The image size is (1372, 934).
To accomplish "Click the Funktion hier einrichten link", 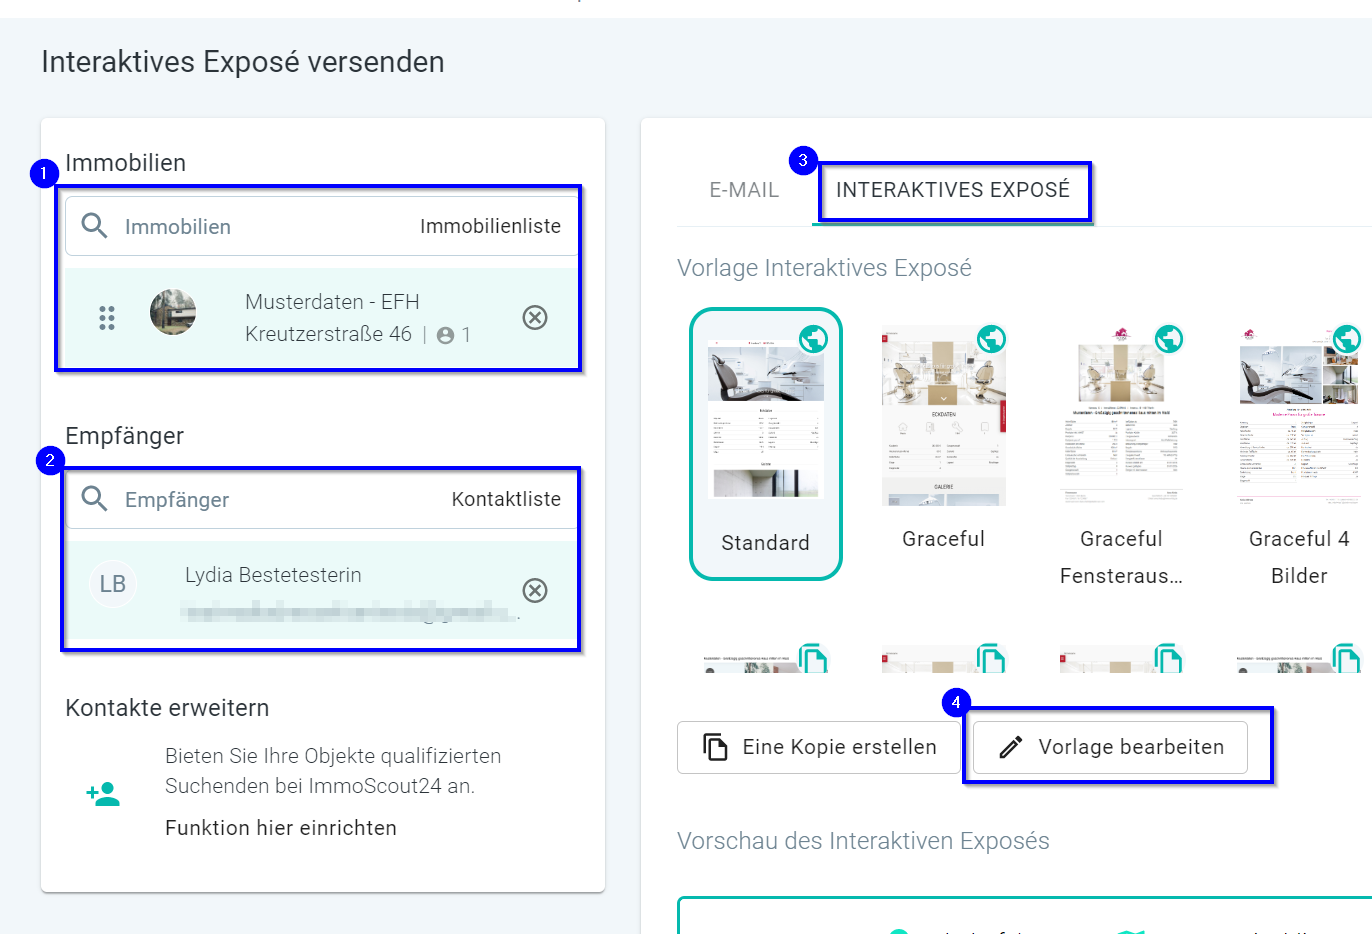I will (281, 828).
